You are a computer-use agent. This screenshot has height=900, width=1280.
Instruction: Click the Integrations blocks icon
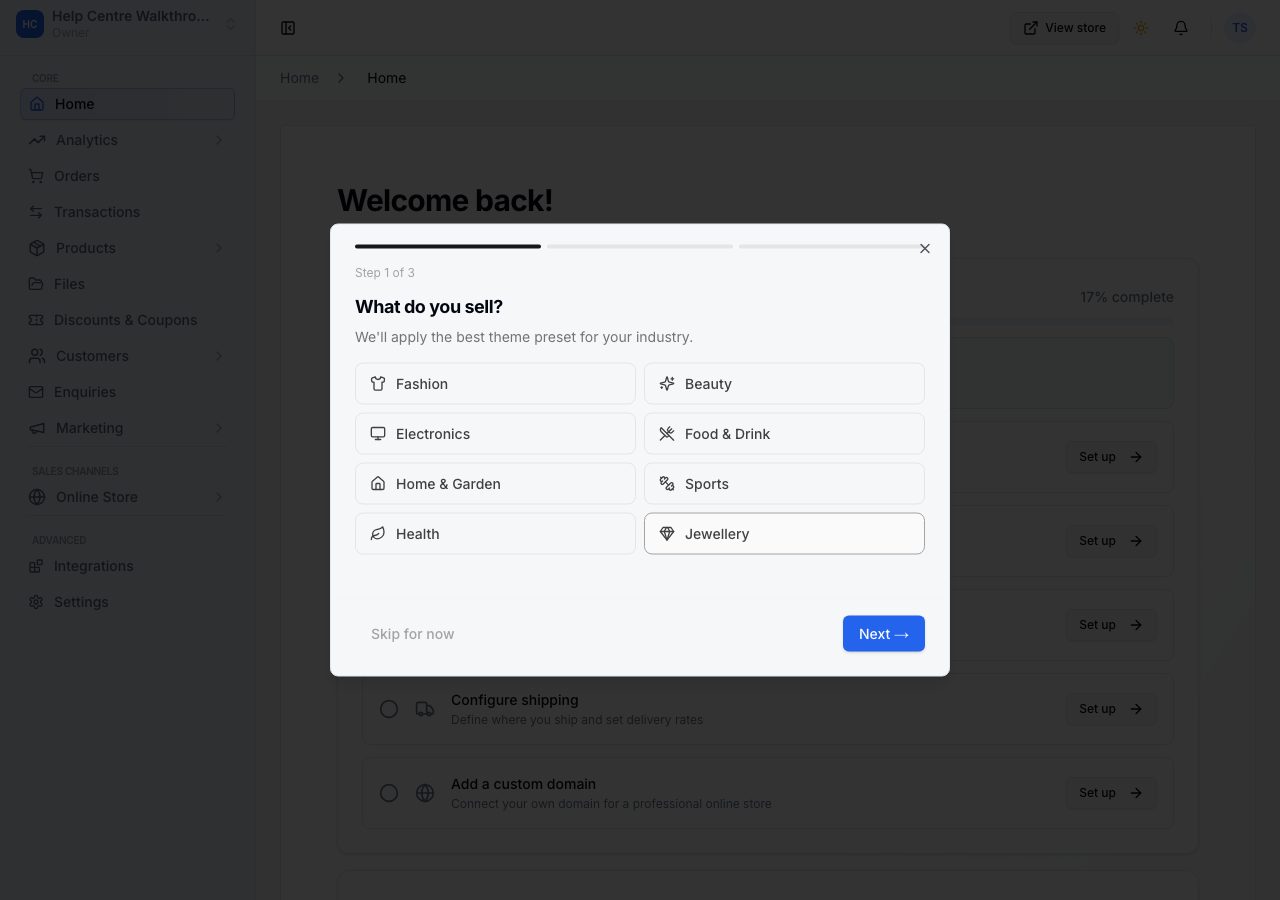click(x=36, y=566)
